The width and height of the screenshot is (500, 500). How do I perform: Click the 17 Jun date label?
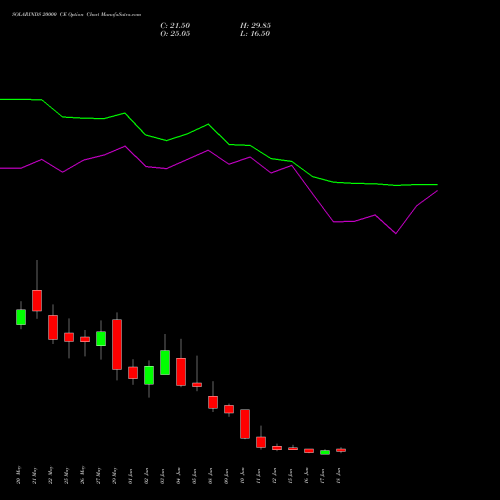point(323,476)
